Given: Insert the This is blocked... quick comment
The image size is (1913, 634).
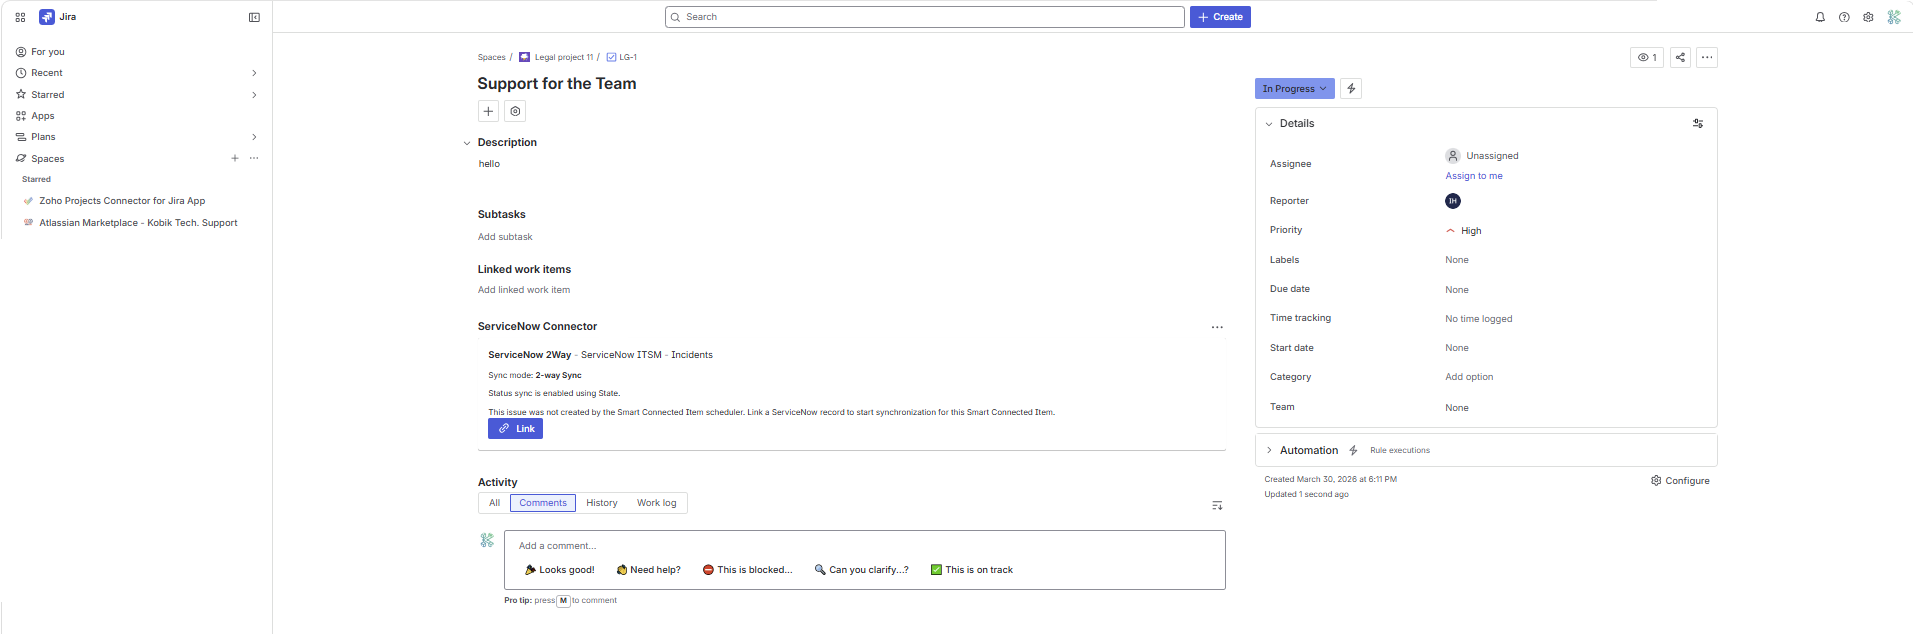Looking at the screenshot, I should (x=747, y=570).
